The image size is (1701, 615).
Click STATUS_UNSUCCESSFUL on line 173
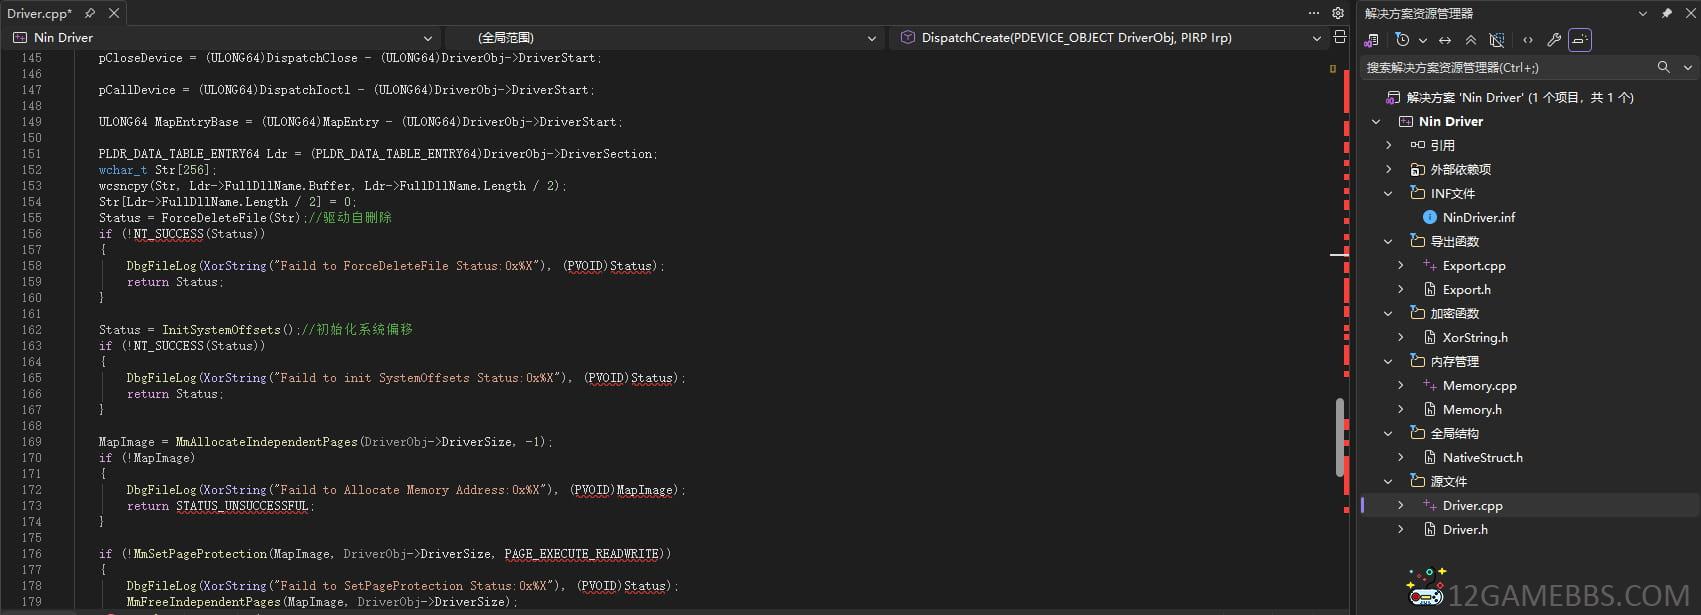pyautogui.click(x=242, y=506)
